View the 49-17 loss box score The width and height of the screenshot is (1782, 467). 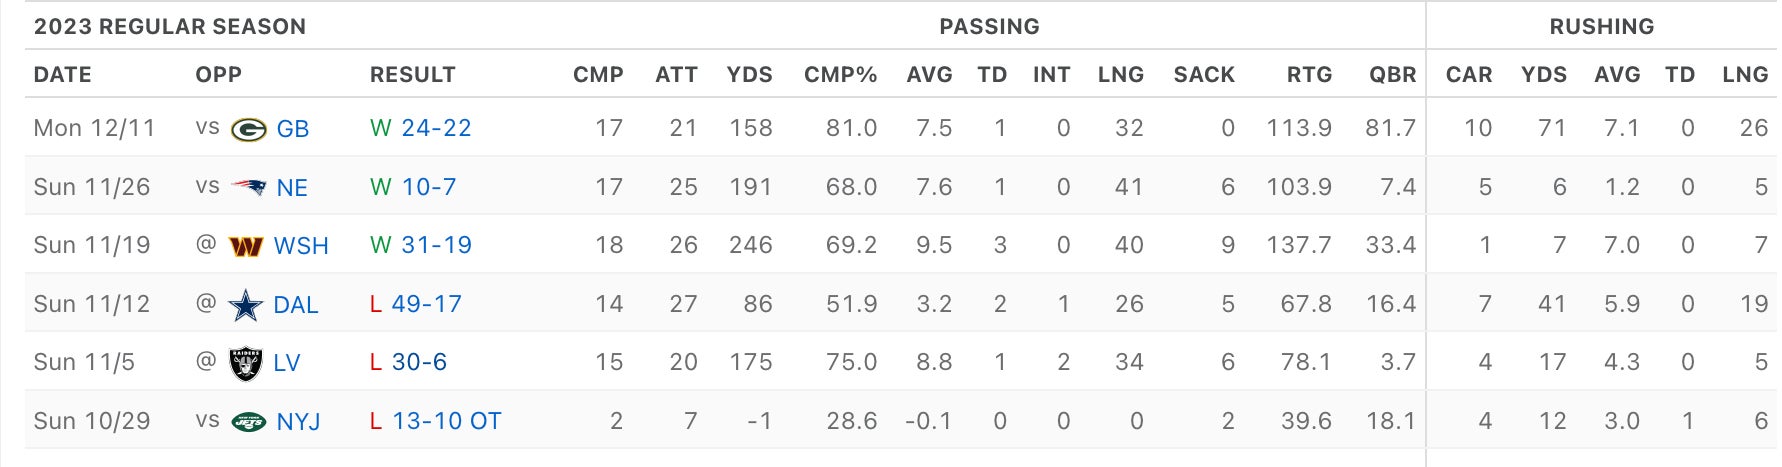[427, 304]
